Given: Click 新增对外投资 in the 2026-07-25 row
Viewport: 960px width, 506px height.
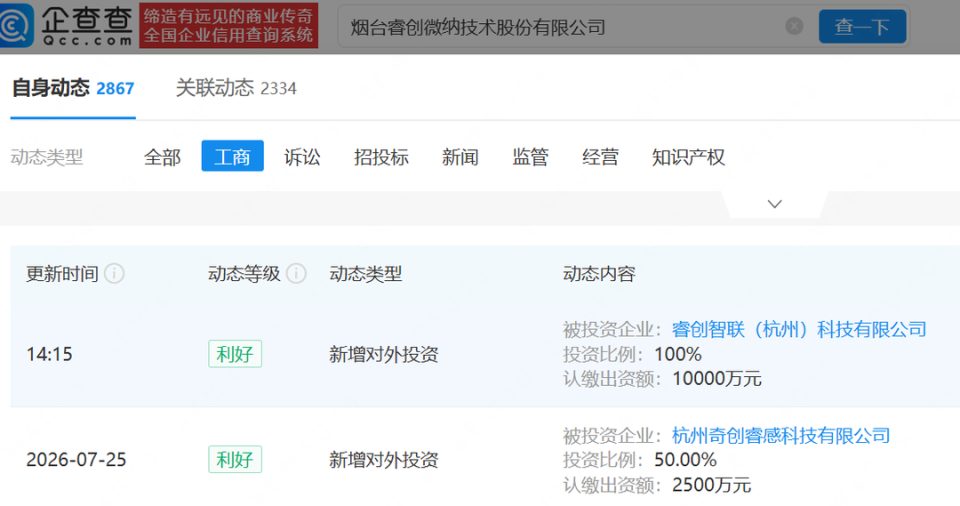Looking at the screenshot, I should tap(383, 459).
